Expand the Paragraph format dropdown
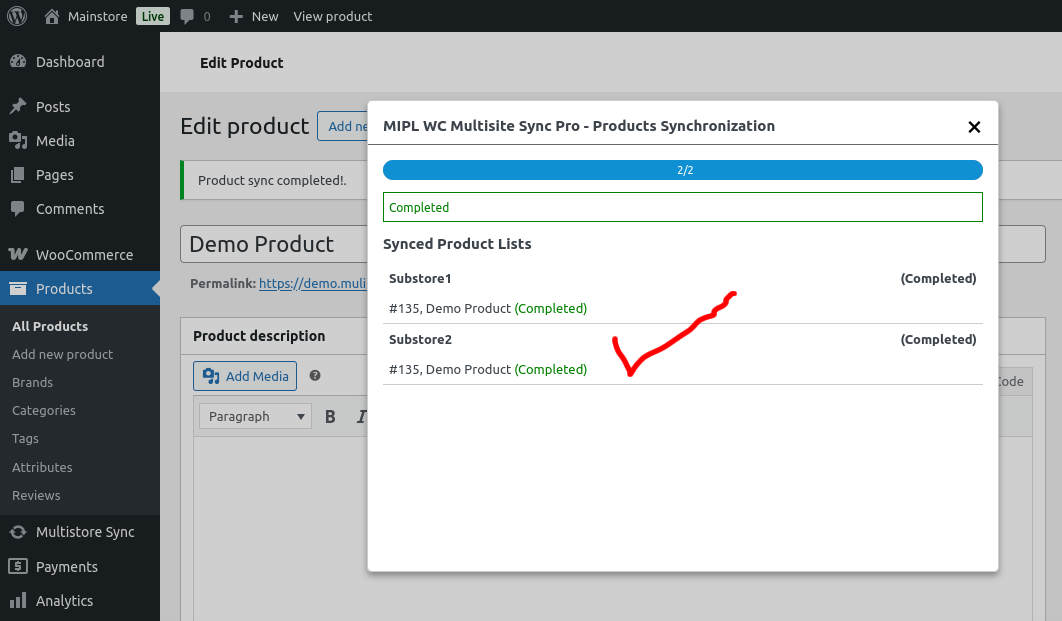1062x621 pixels. point(255,416)
